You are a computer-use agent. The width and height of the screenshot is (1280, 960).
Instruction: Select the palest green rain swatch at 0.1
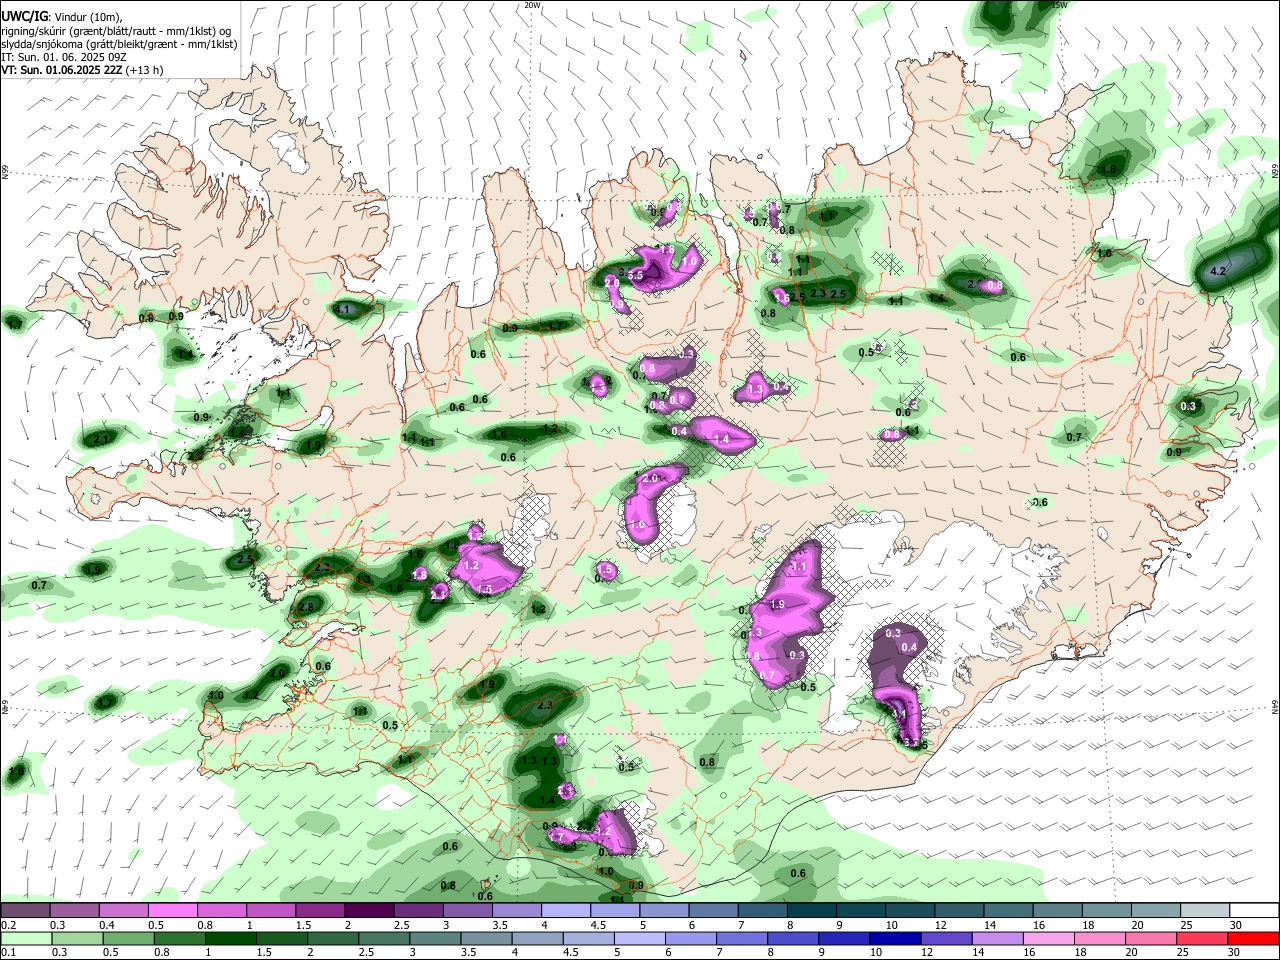pyautogui.click(x=26, y=939)
